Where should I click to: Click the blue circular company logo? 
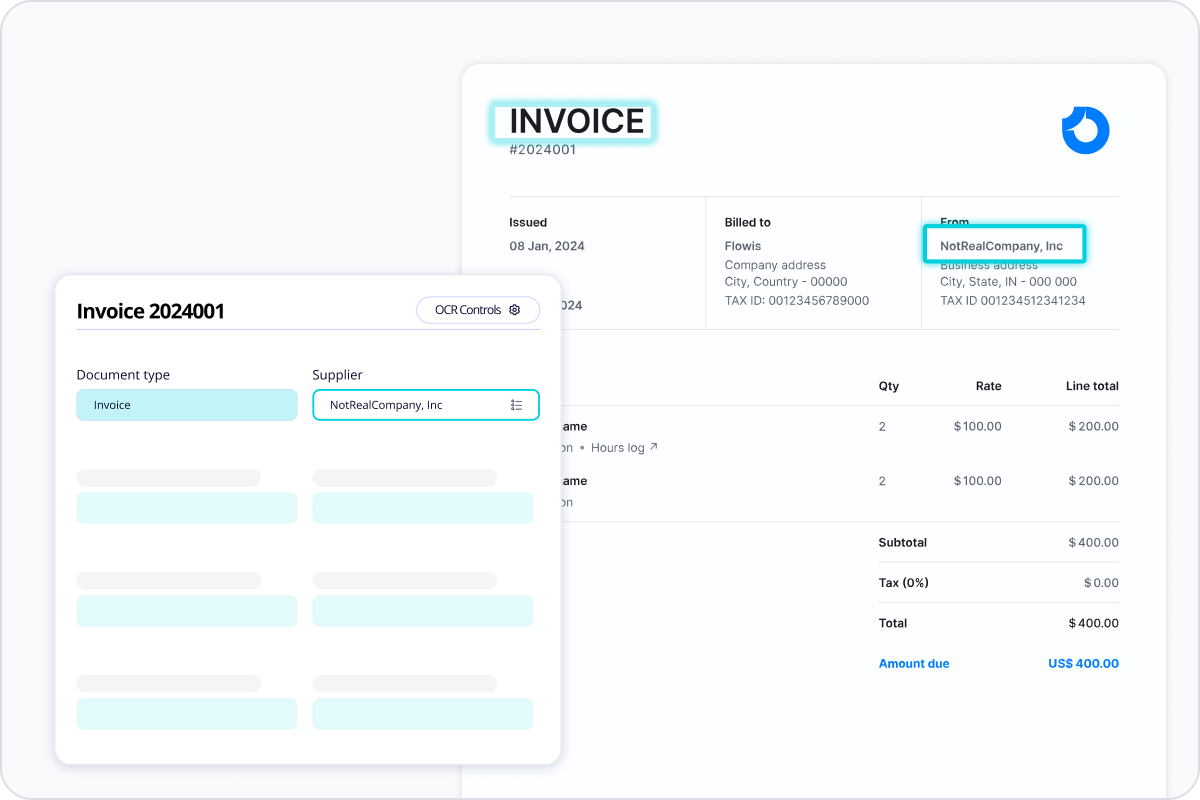click(x=1085, y=130)
